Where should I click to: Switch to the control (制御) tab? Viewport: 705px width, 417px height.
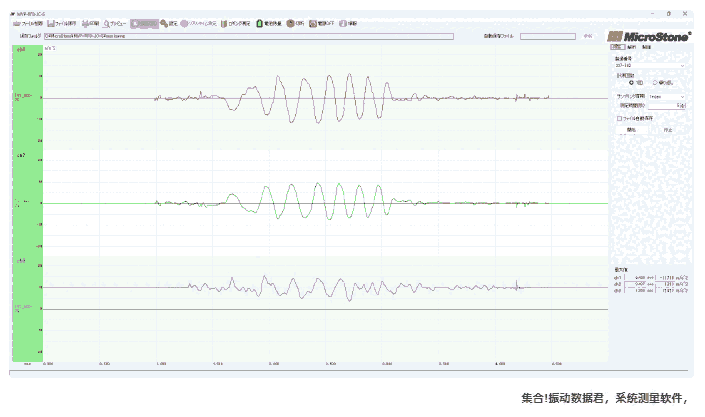(646, 47)
